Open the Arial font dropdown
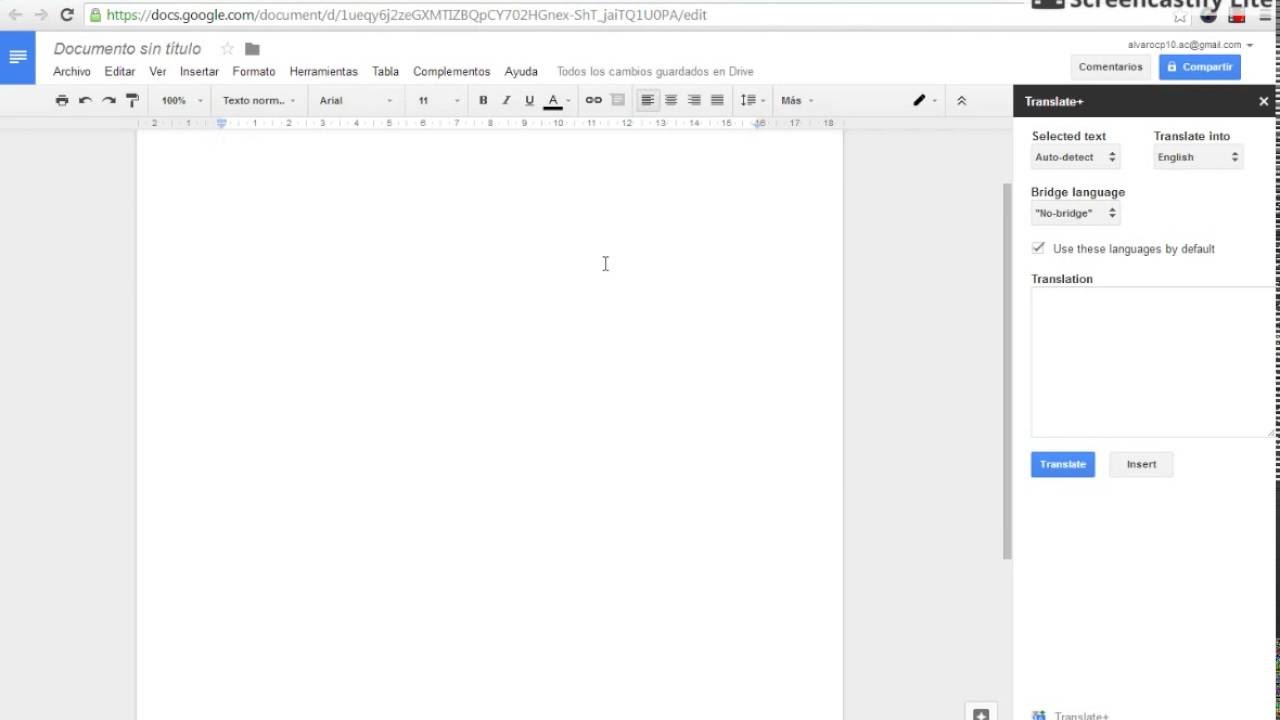 click(356, 100)
